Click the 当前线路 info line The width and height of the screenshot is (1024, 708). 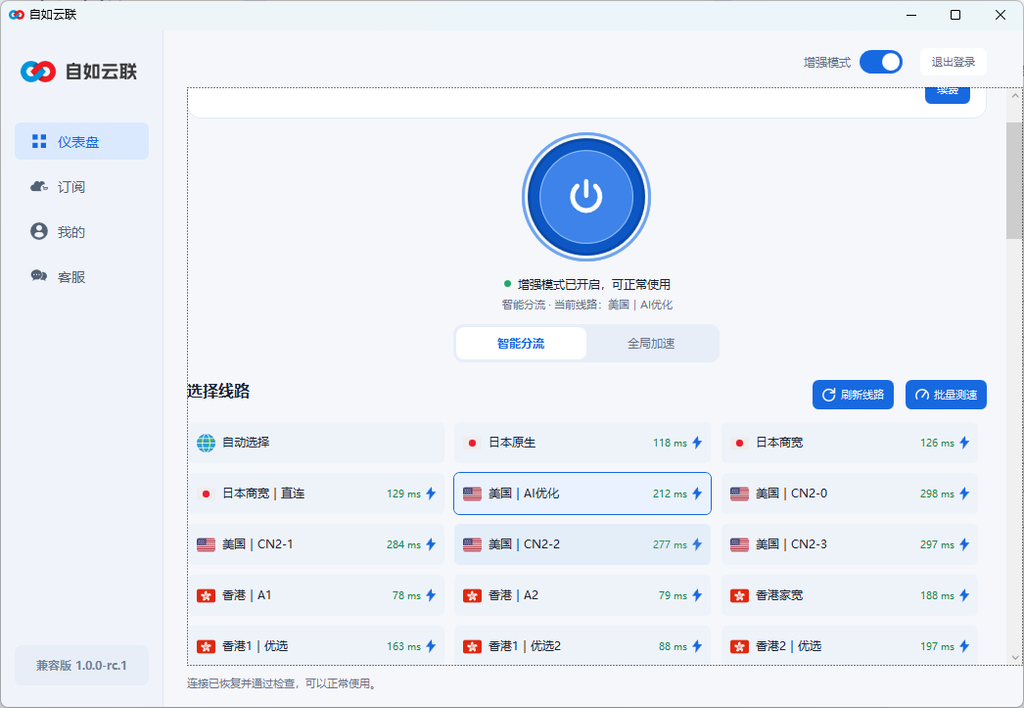click(x=586, y=305)
